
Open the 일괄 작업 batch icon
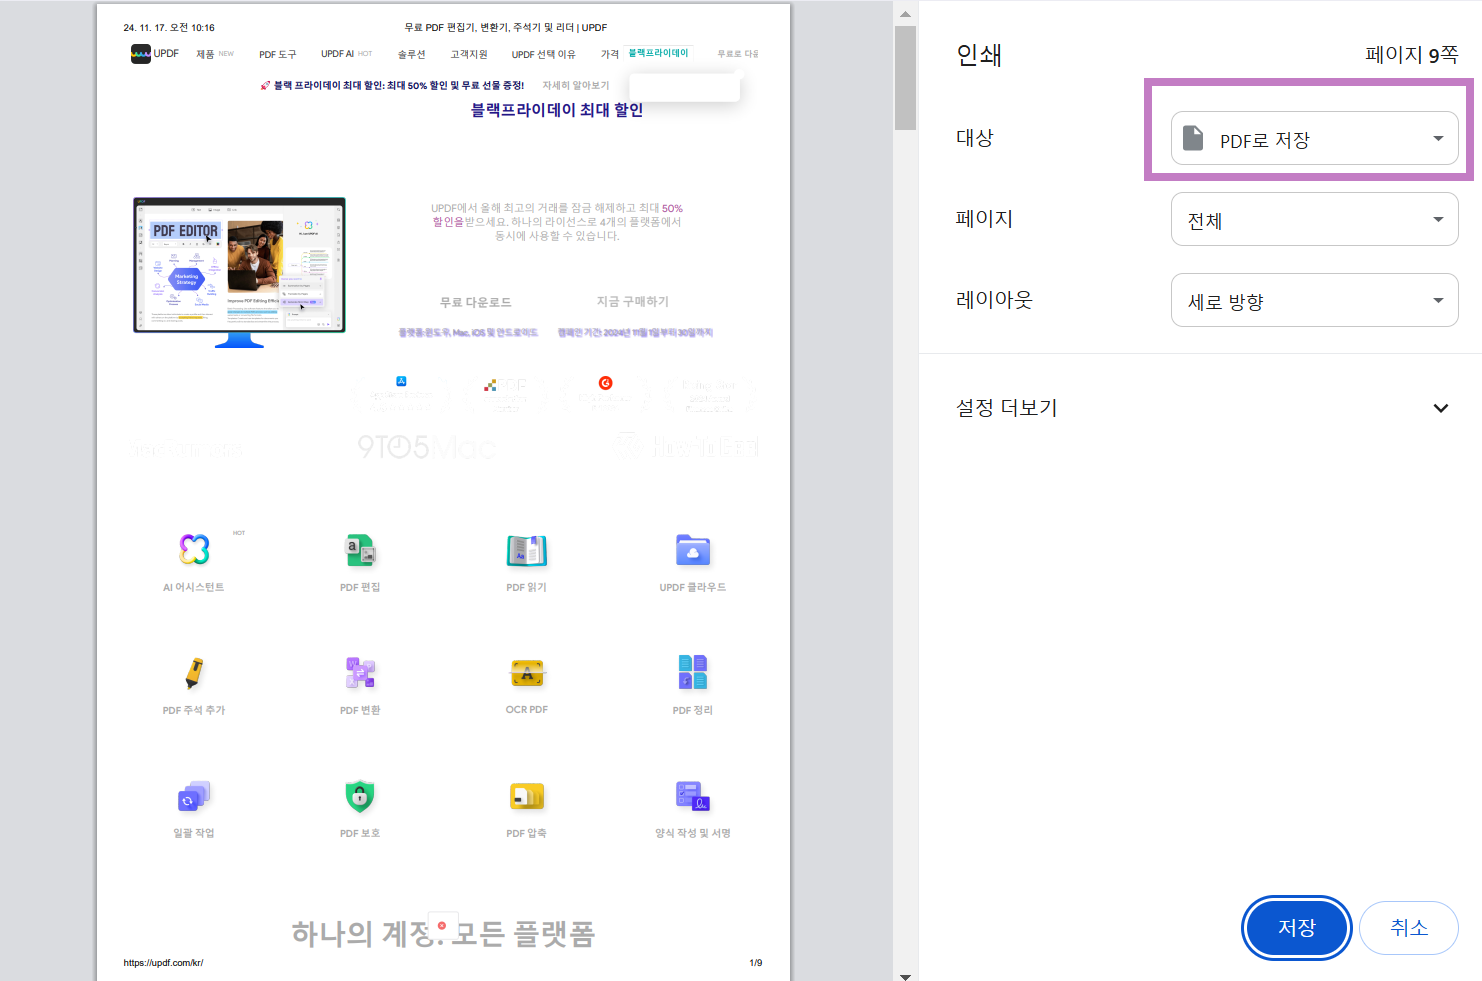click(193, 796)
